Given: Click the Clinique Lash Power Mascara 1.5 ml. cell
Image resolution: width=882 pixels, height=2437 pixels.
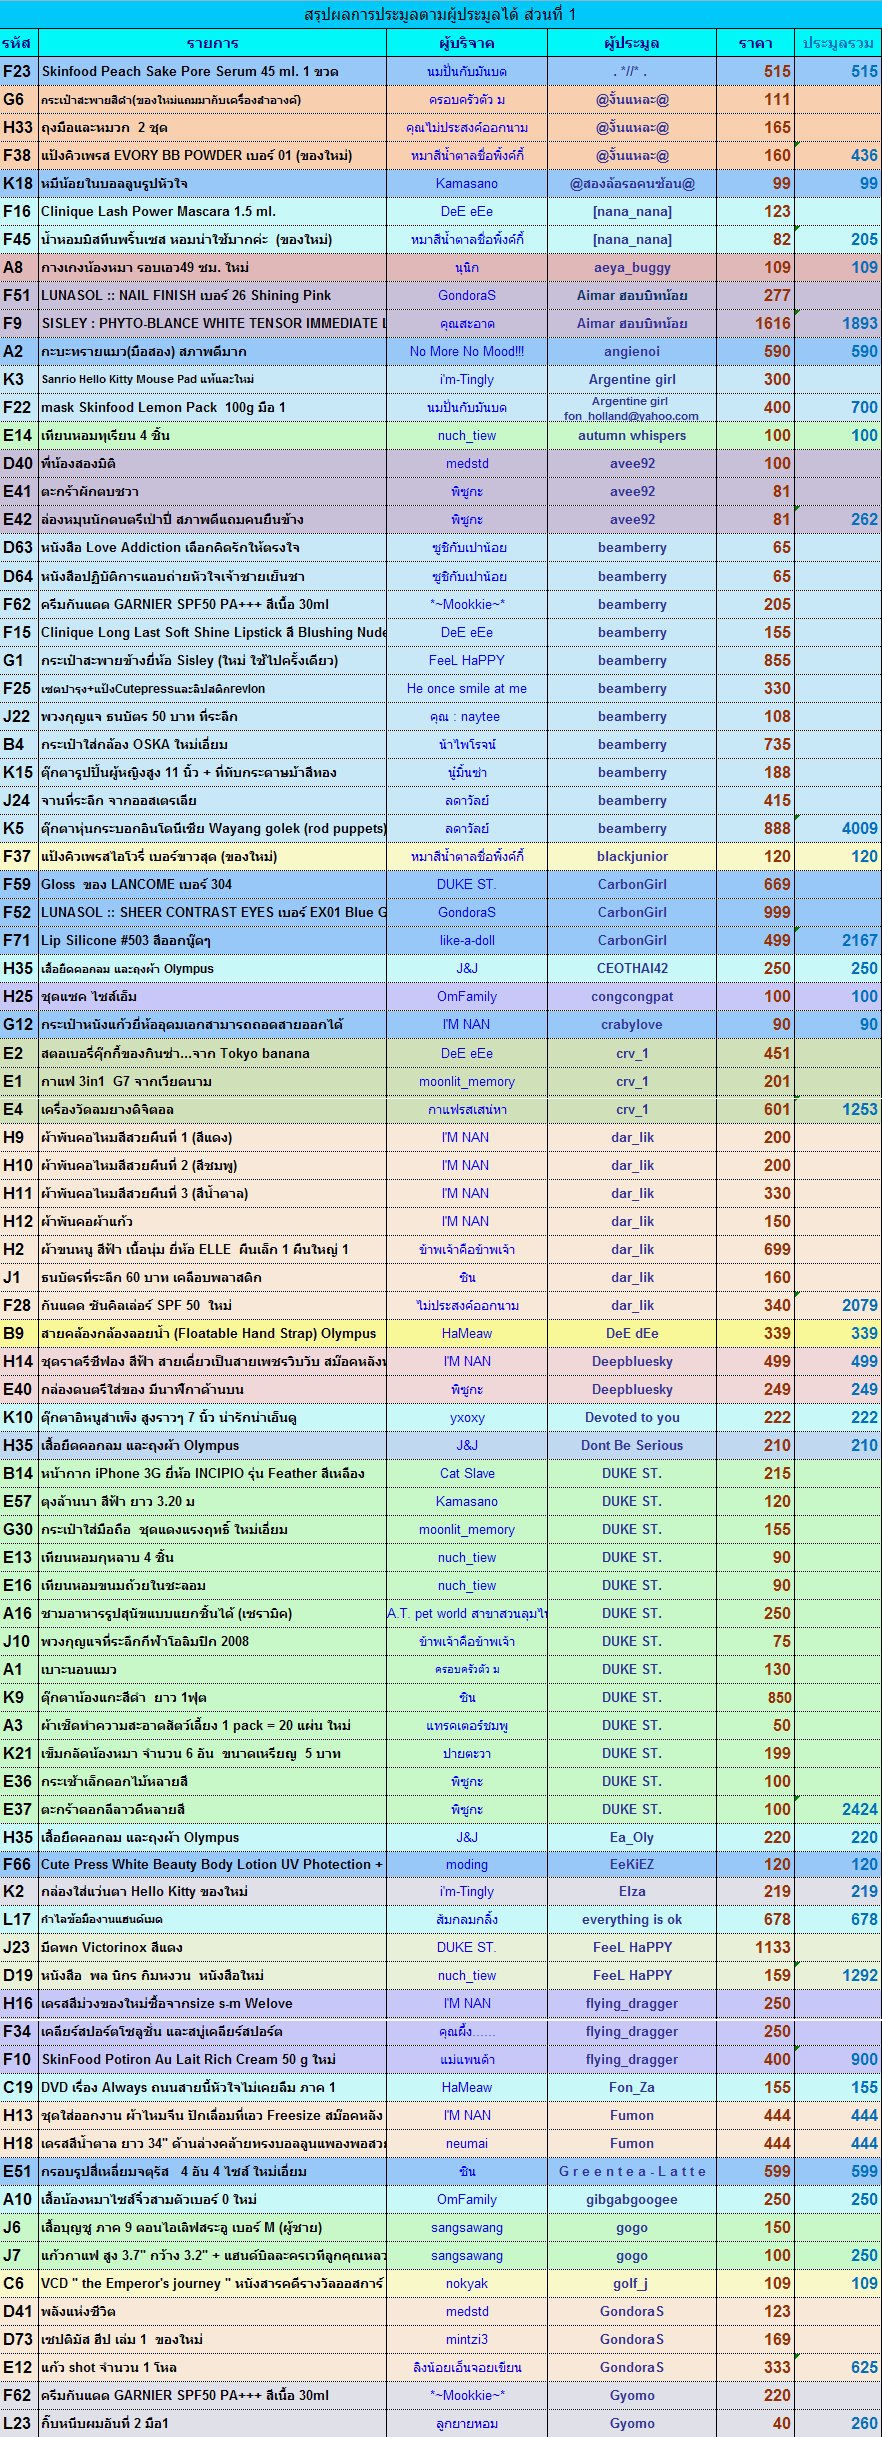Looking at the screenshot, I should (x=212, y=211).
